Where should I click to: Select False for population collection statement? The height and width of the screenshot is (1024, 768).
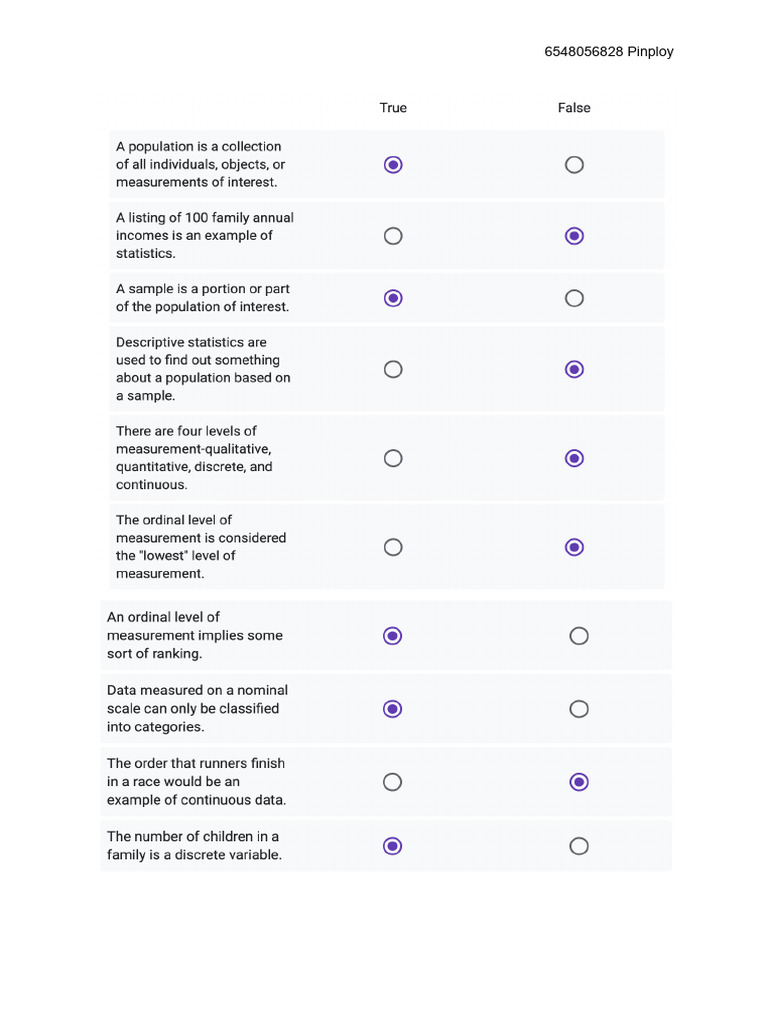click(x=574, y=165)
